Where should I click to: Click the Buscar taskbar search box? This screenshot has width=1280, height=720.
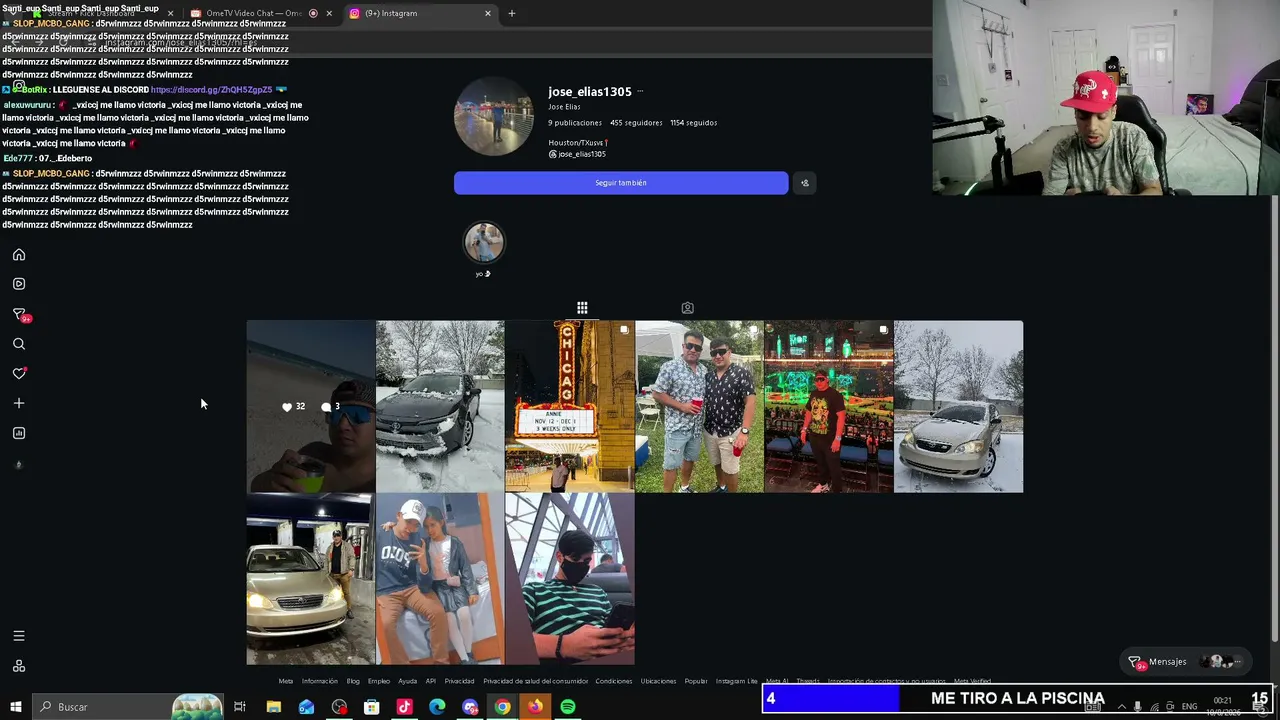tap(128, 707)
